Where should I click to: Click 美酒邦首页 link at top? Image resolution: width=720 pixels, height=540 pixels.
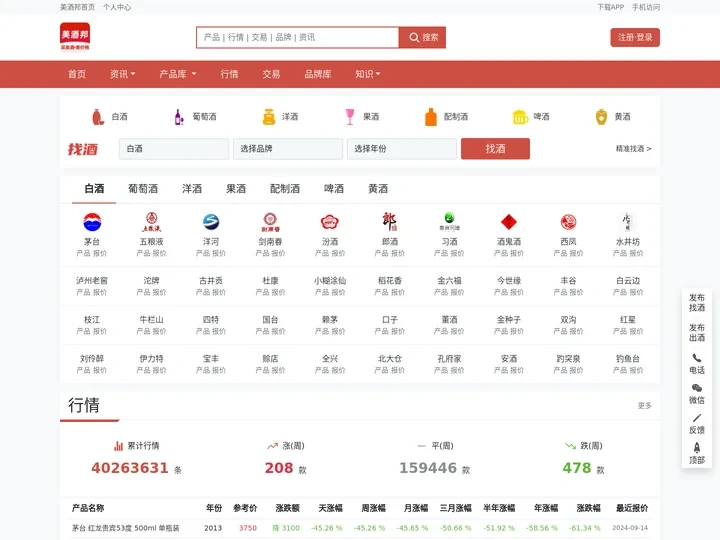77,7
